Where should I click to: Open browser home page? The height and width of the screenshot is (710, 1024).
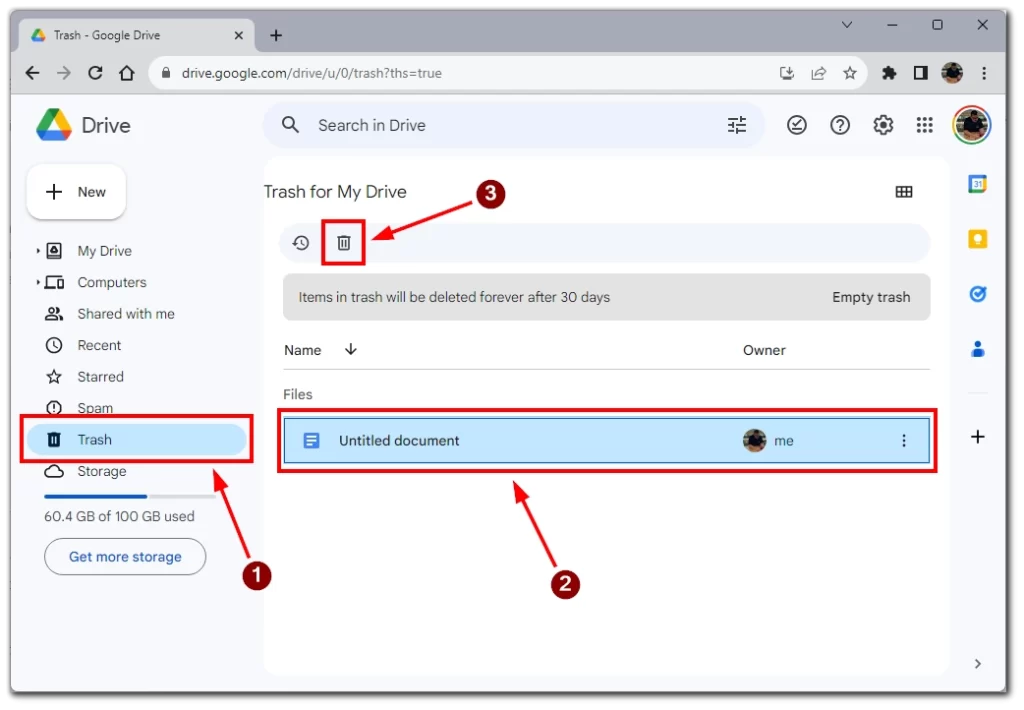coord(127,73)
